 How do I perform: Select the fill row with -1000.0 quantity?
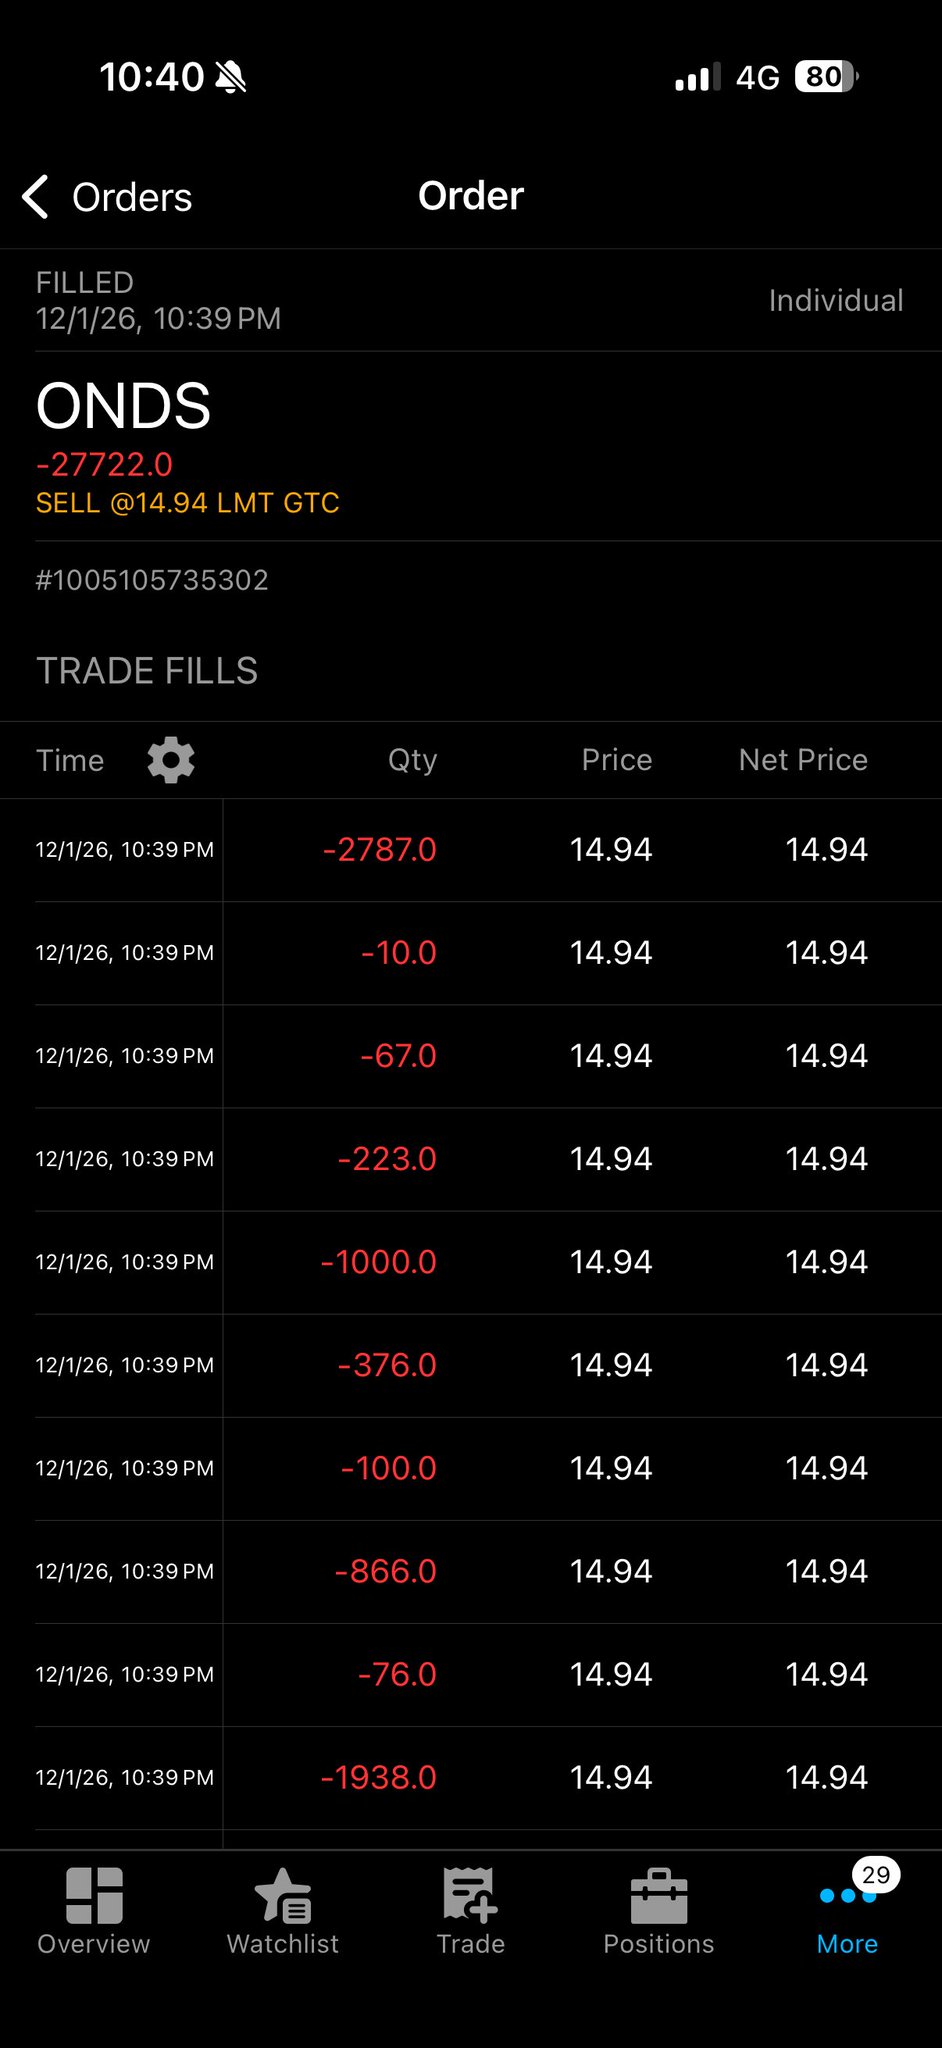click(470, 1262)
